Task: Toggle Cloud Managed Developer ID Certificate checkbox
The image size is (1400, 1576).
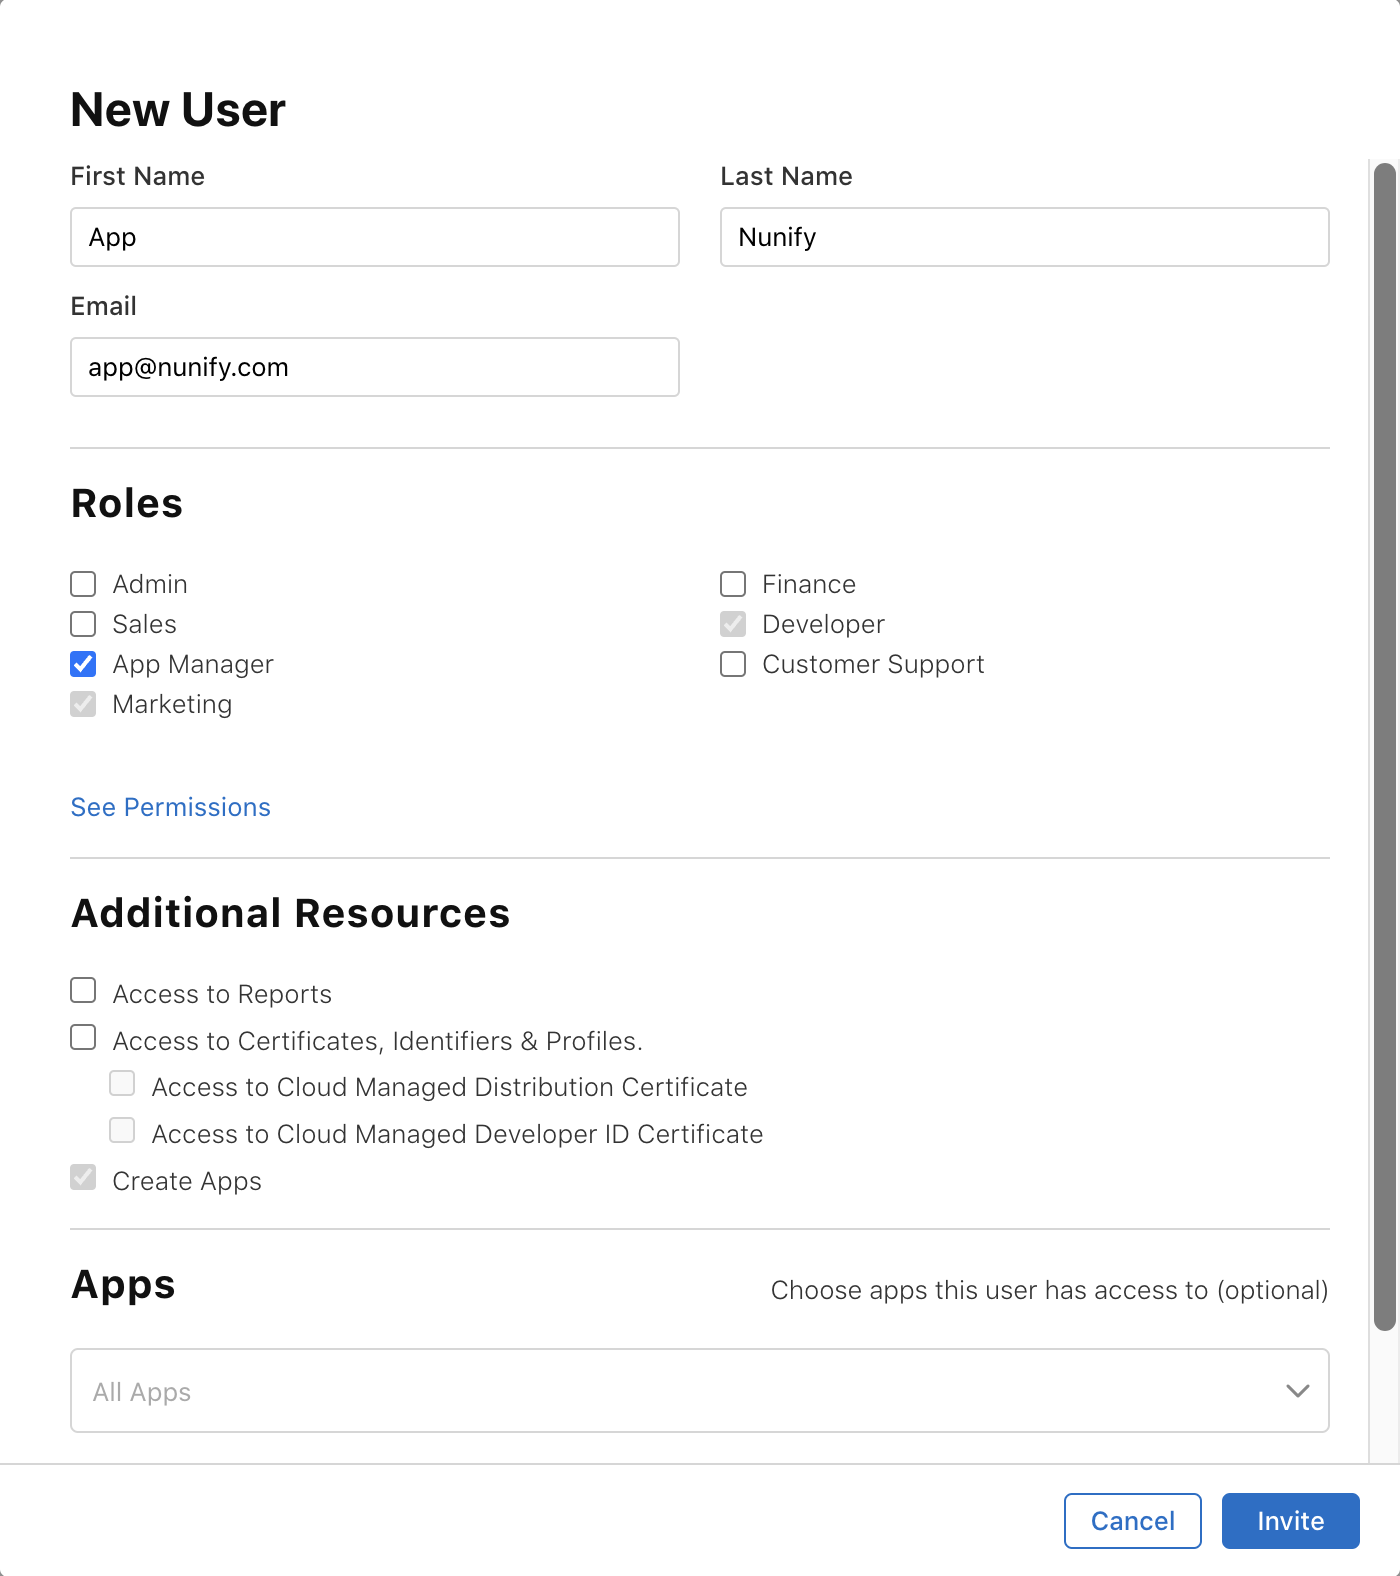Action: [123, 1130]
